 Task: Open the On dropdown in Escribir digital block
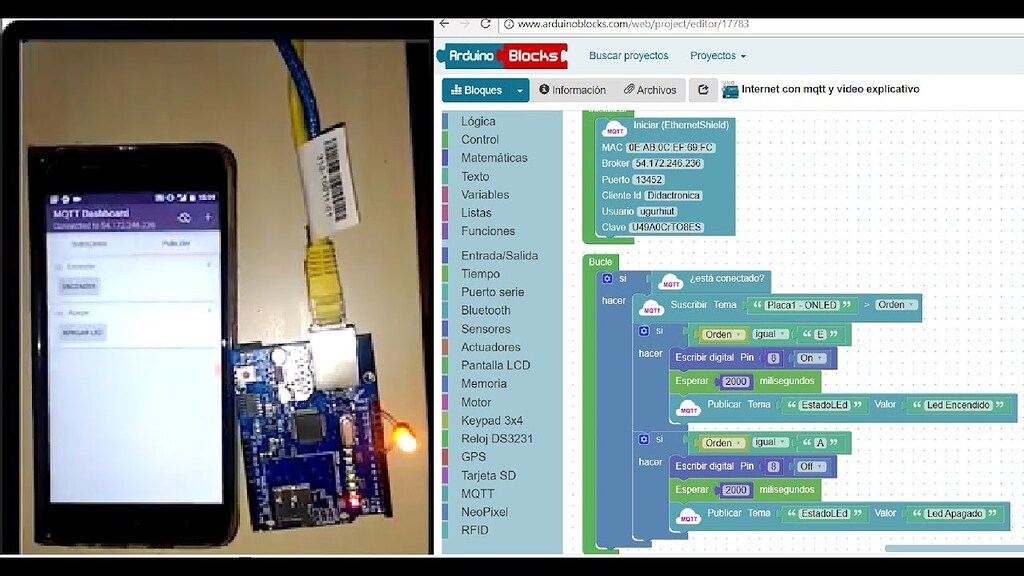click(812, 357)
